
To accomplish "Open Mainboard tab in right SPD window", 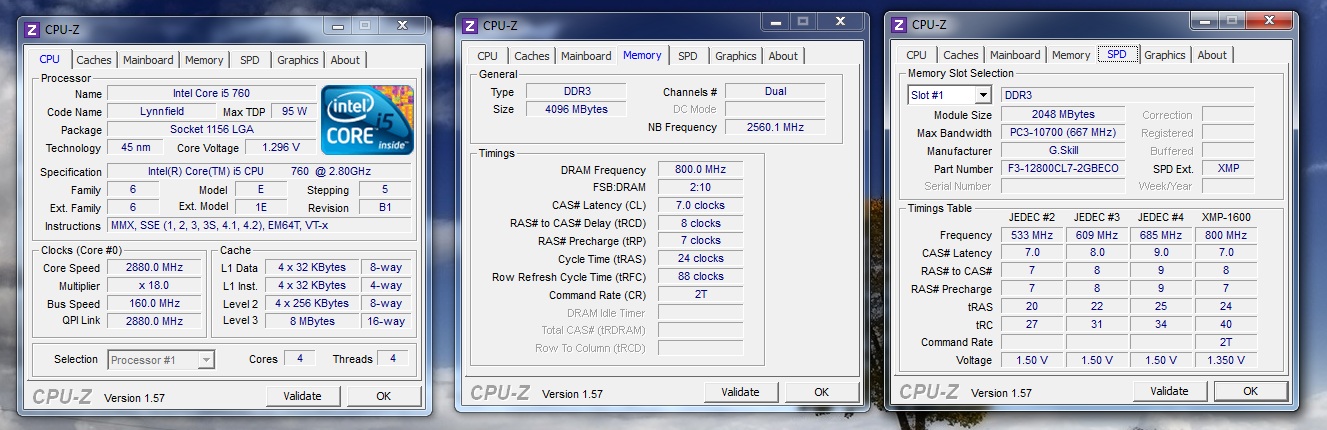I will [1015, 55].
